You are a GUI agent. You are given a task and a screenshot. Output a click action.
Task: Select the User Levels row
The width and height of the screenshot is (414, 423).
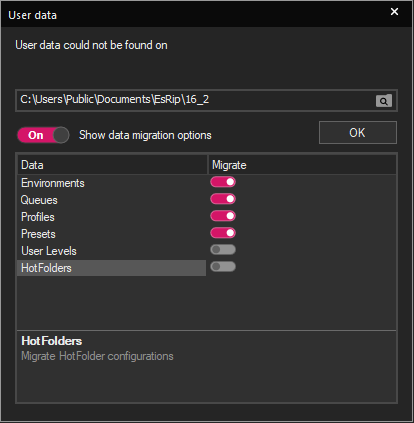[x=112, y=251]
